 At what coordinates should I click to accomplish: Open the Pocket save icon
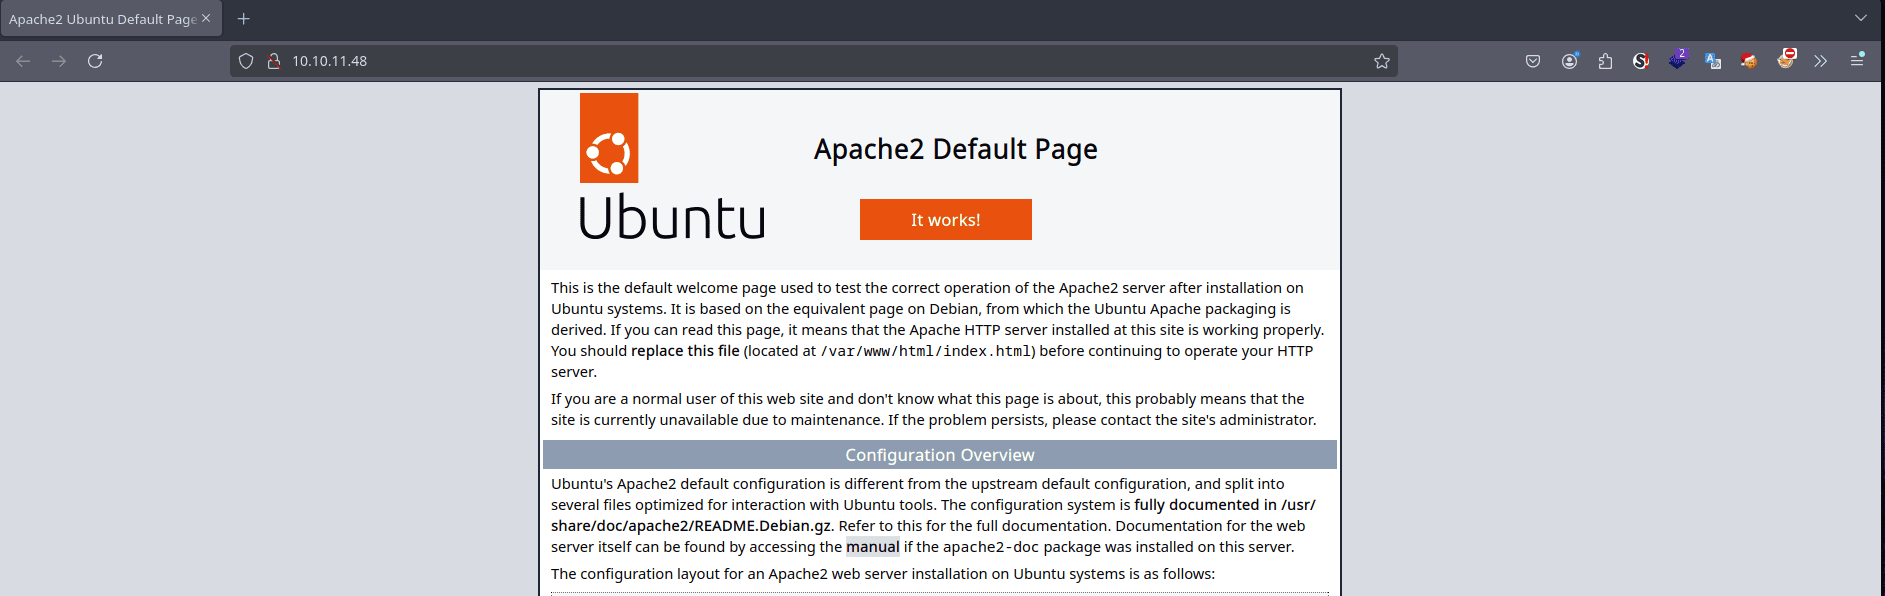coord(1533,61)
